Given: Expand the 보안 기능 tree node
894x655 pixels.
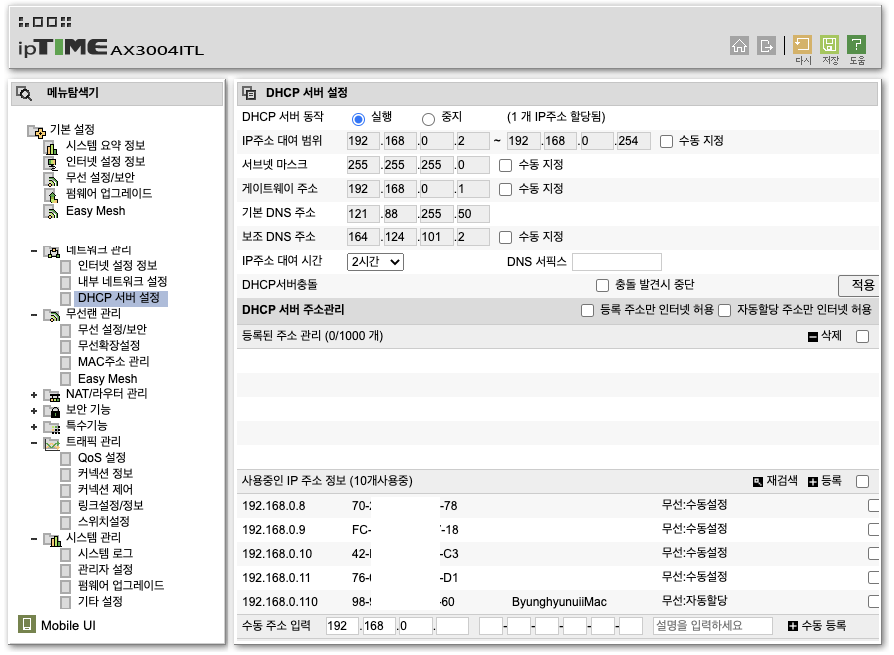Looking at the screenshot, I should click(x=34, y=410).
